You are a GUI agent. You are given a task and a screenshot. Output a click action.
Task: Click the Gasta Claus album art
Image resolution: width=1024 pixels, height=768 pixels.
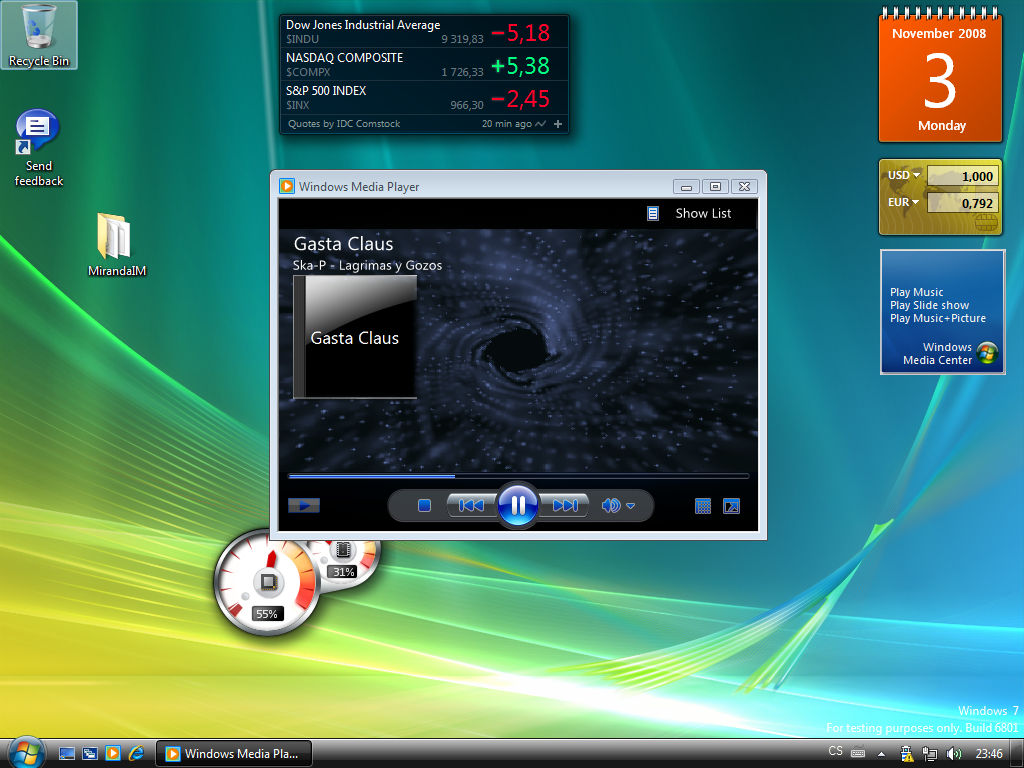pos(355,337)
